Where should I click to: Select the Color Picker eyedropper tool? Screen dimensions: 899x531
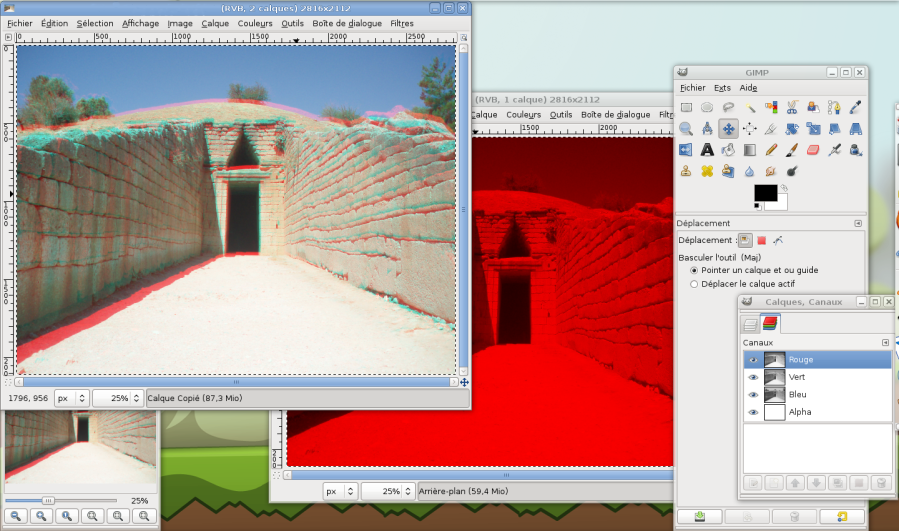[855, 107]
